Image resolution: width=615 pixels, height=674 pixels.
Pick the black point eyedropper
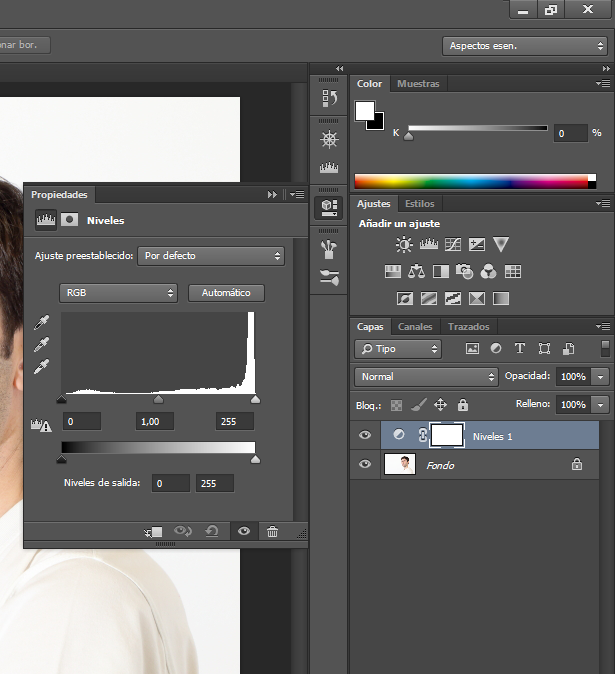41,322
